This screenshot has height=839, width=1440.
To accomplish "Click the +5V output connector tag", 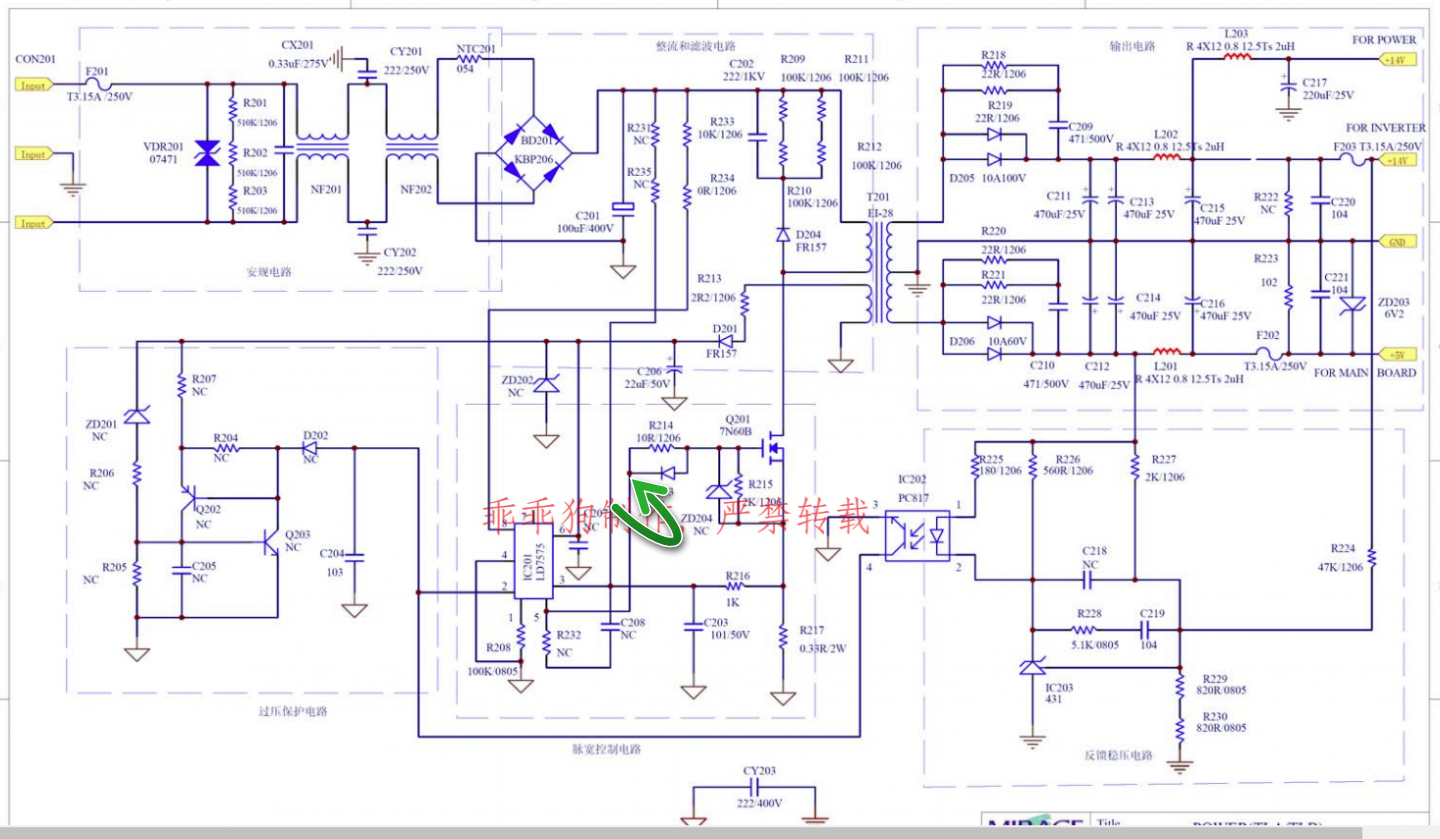I will coord(1396,355).
